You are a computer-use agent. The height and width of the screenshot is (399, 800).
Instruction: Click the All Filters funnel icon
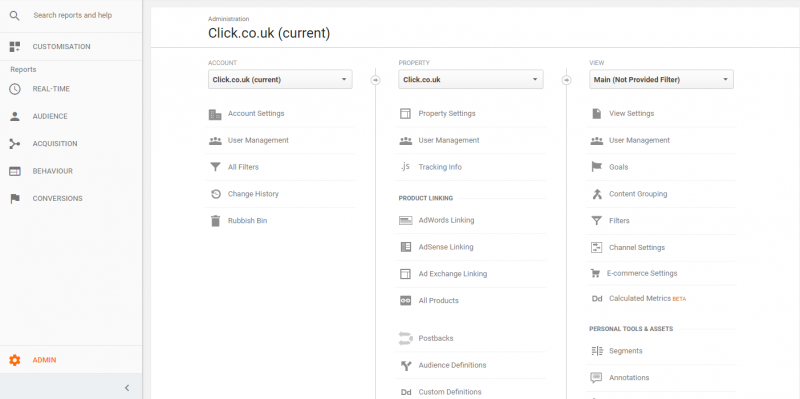pos(215,167)
